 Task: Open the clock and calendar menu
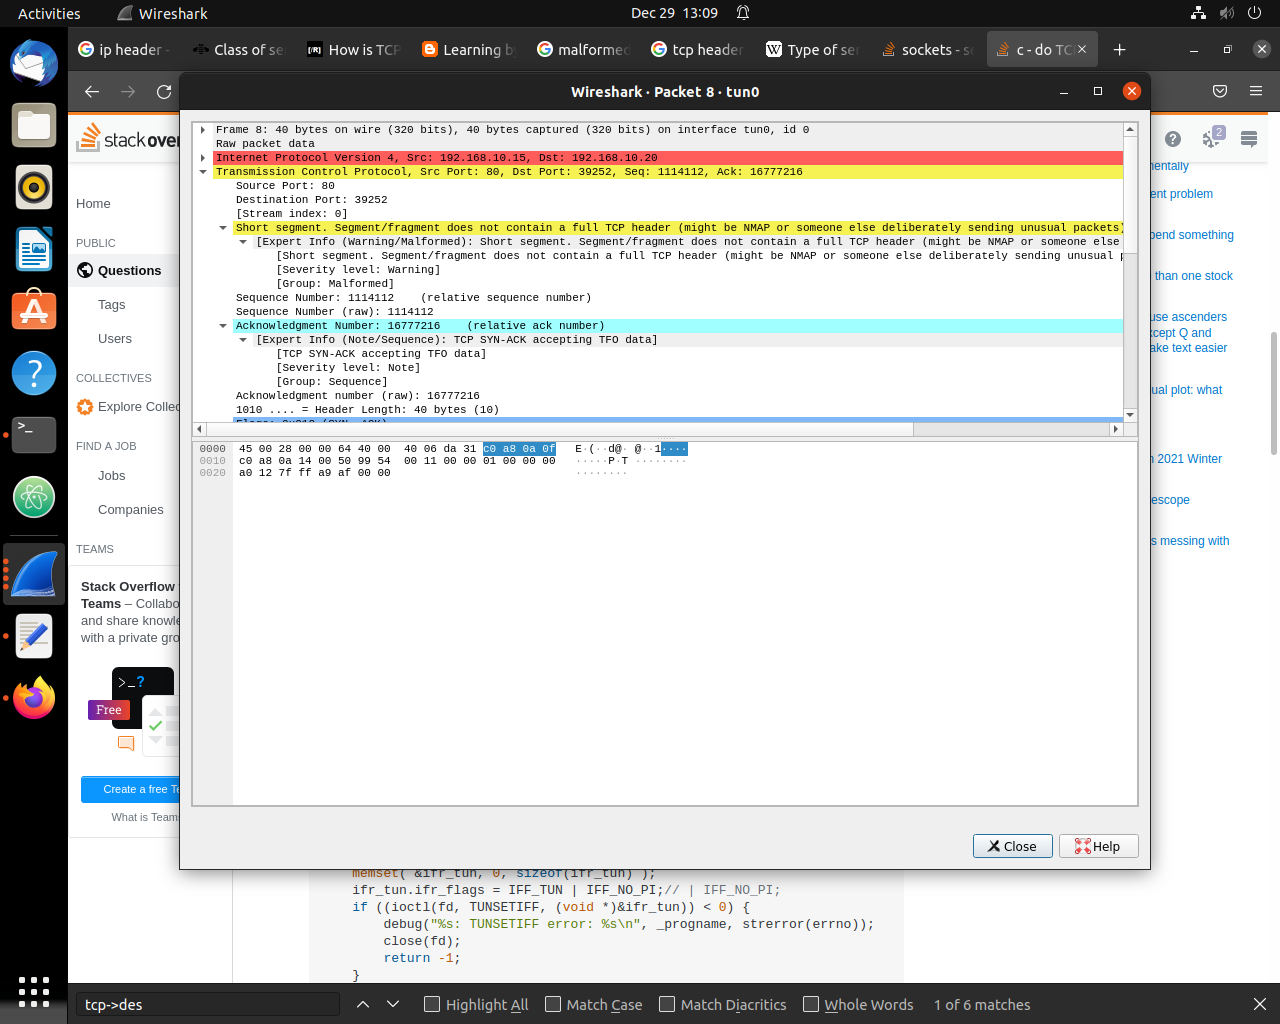point(674,13)
